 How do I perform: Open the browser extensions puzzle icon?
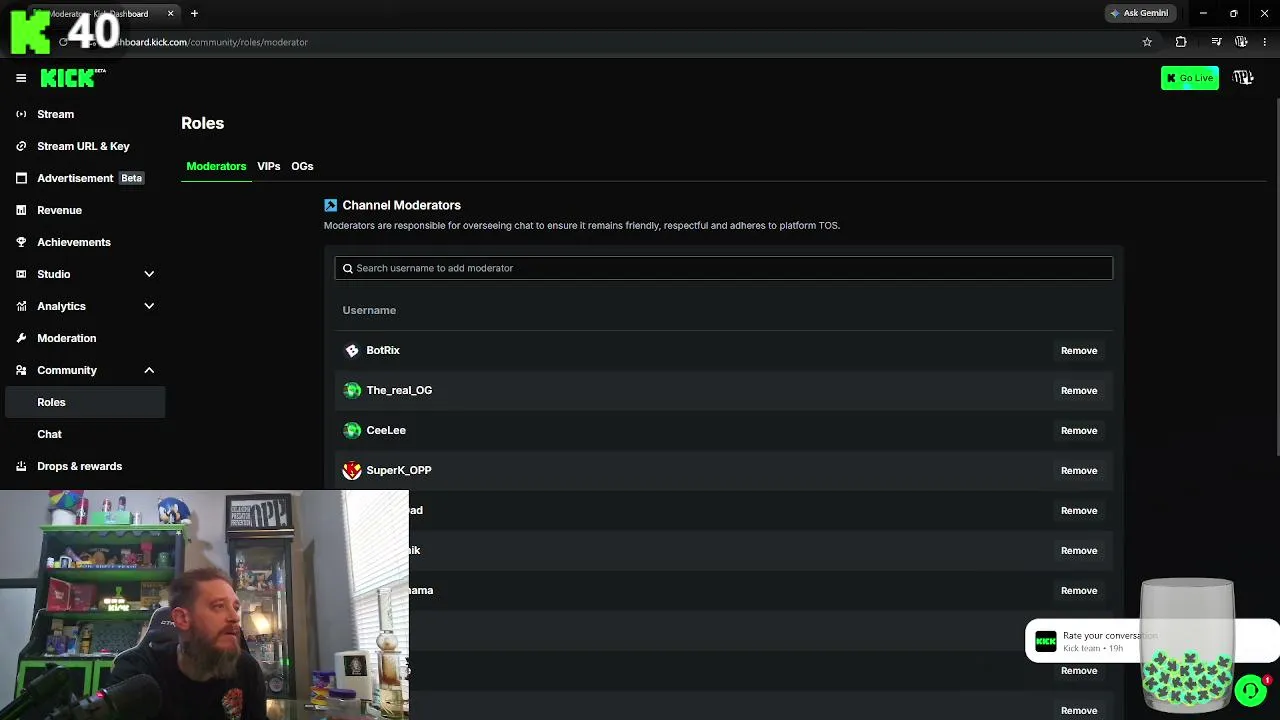pyautogui.click(x=1181, y=42)
